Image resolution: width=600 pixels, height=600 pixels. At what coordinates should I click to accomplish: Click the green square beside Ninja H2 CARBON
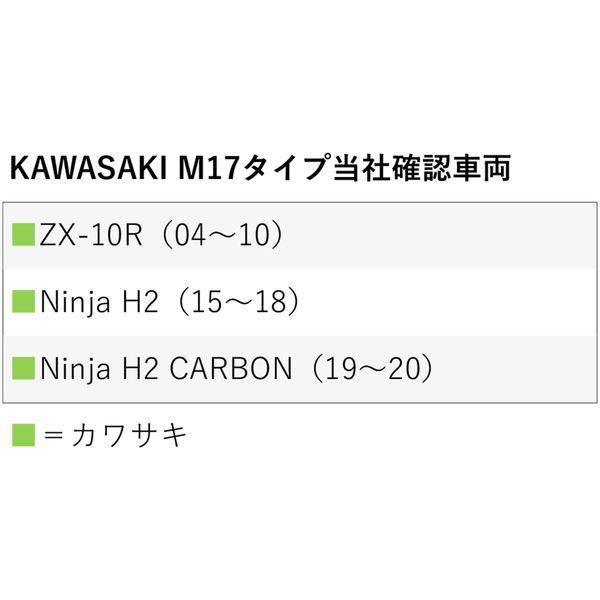[x=24, y=369]
